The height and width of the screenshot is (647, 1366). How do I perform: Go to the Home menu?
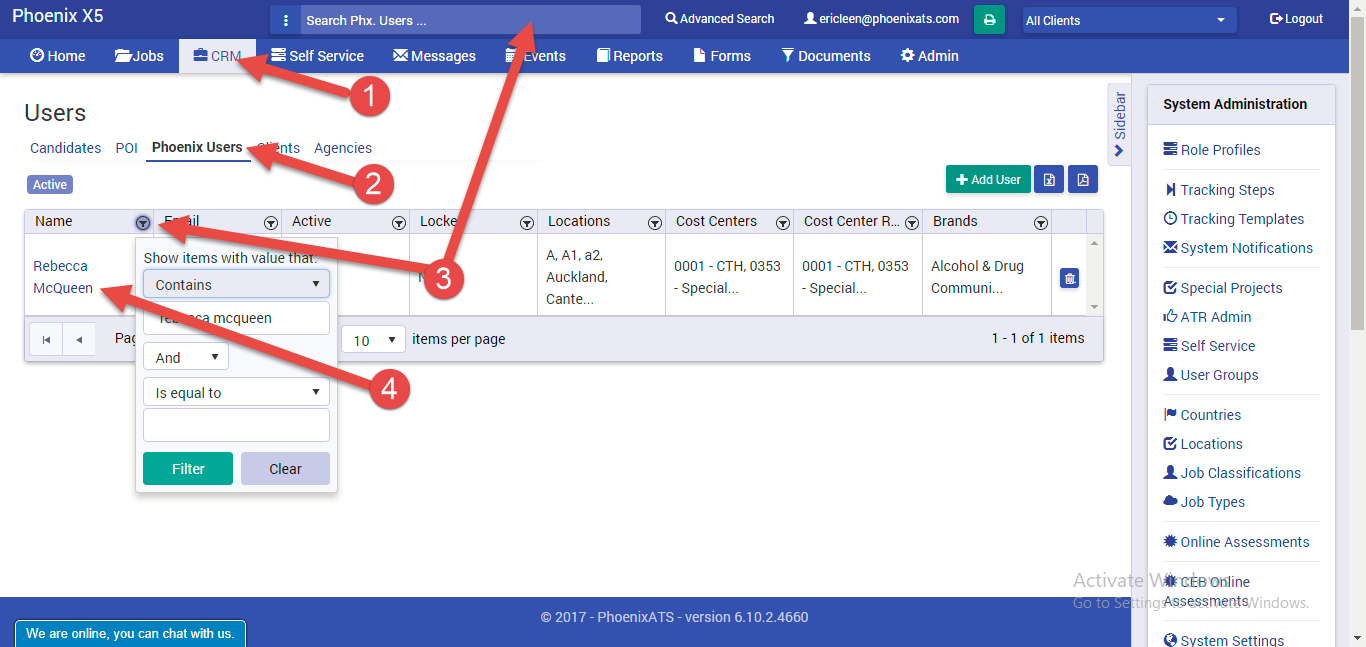click(x=58, y=56)
